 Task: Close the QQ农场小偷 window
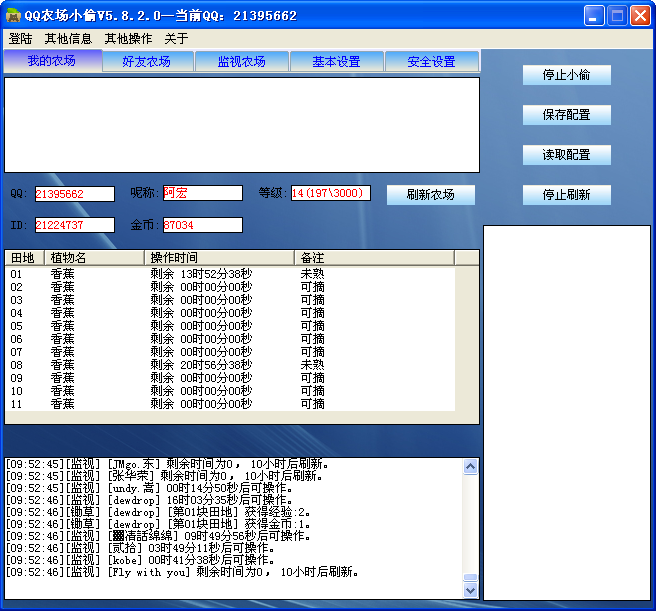coord(641,16)
